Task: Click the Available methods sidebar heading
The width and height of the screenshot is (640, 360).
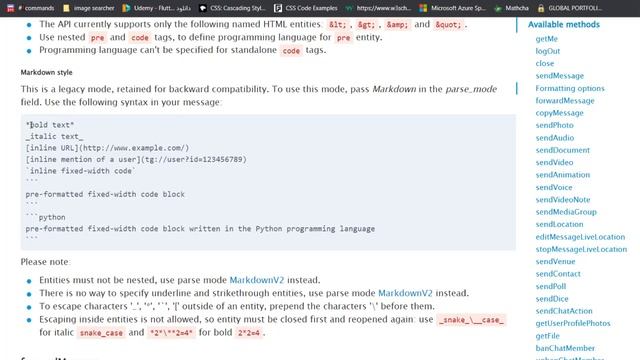Action: (x=564, y=24)
